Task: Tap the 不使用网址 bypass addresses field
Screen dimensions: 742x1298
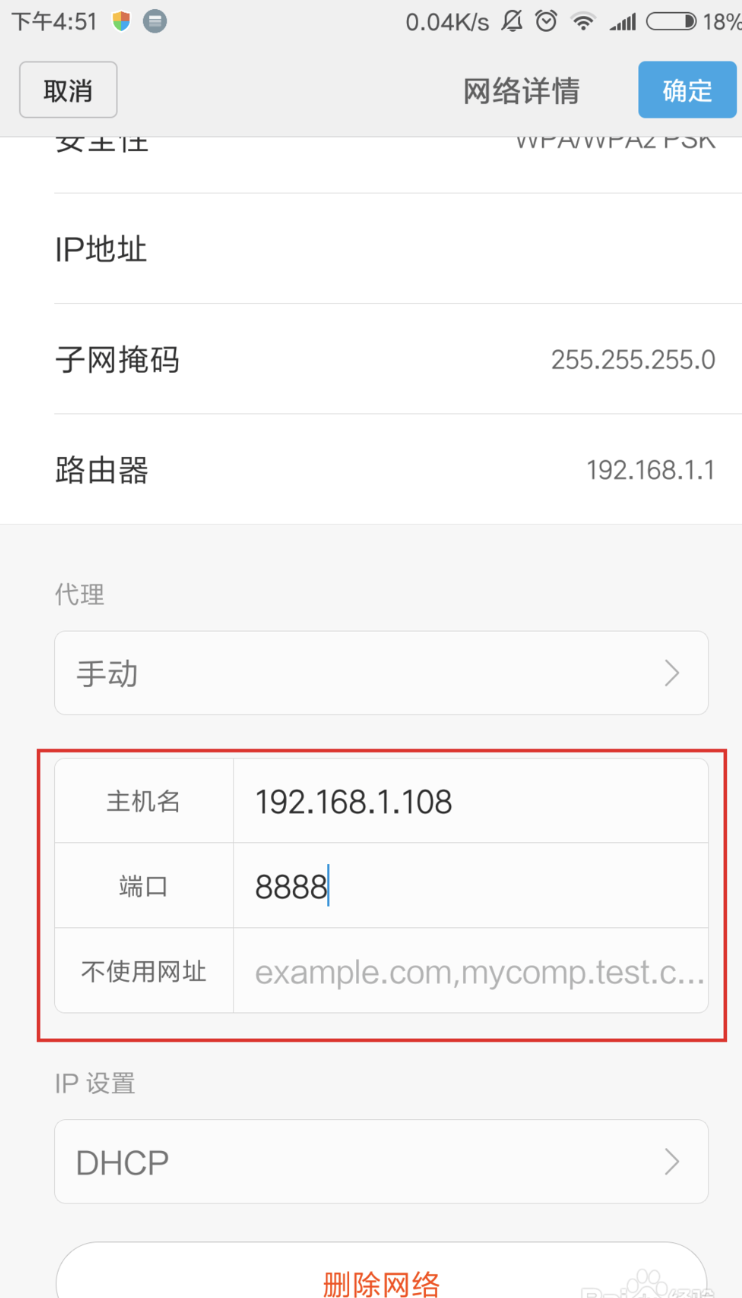Action: (470, 971)
